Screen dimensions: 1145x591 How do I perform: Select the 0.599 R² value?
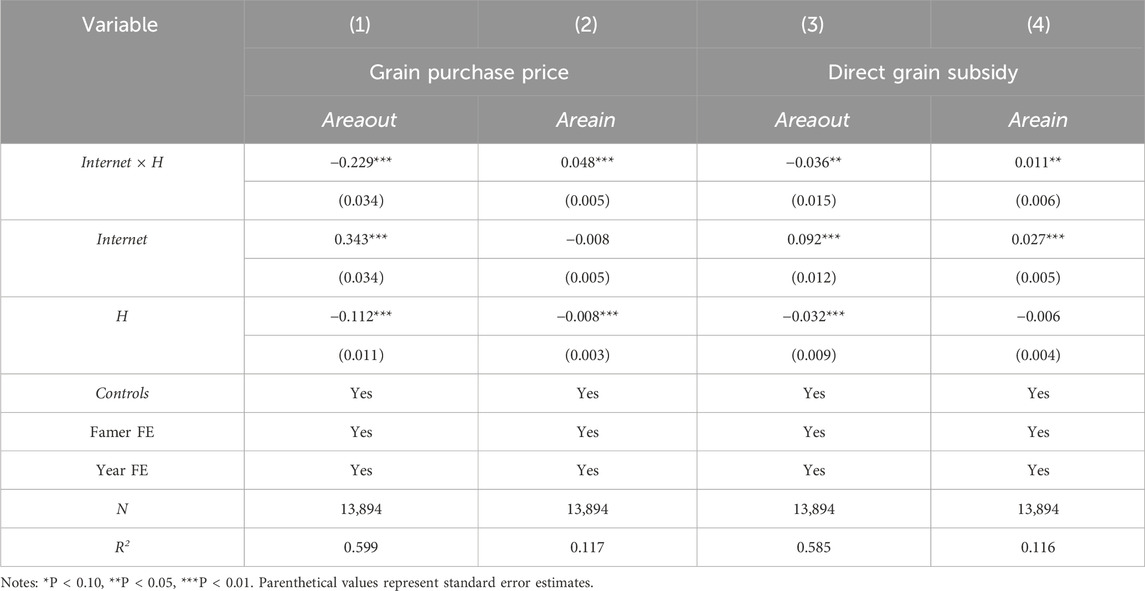tap(361, 547)
